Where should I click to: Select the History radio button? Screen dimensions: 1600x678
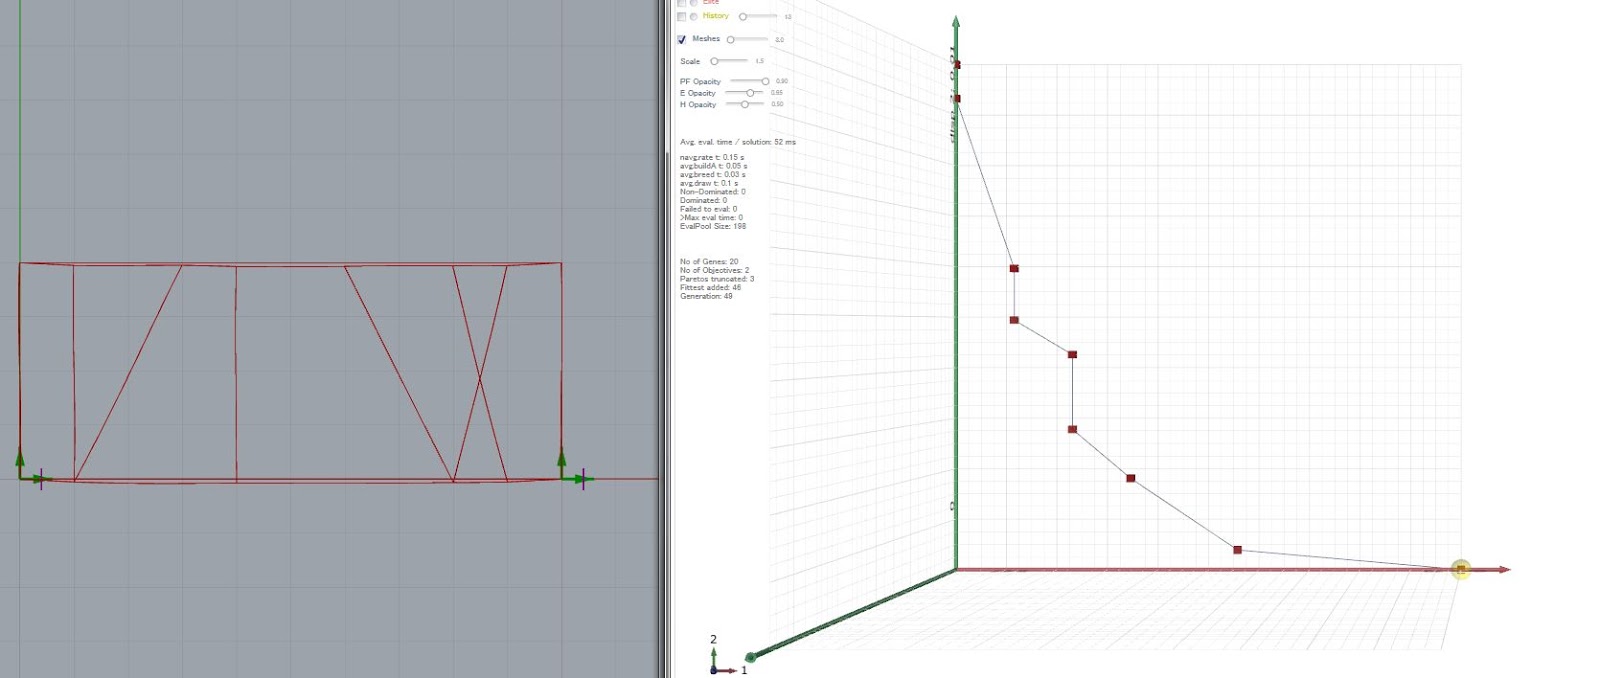pos(694,17)
